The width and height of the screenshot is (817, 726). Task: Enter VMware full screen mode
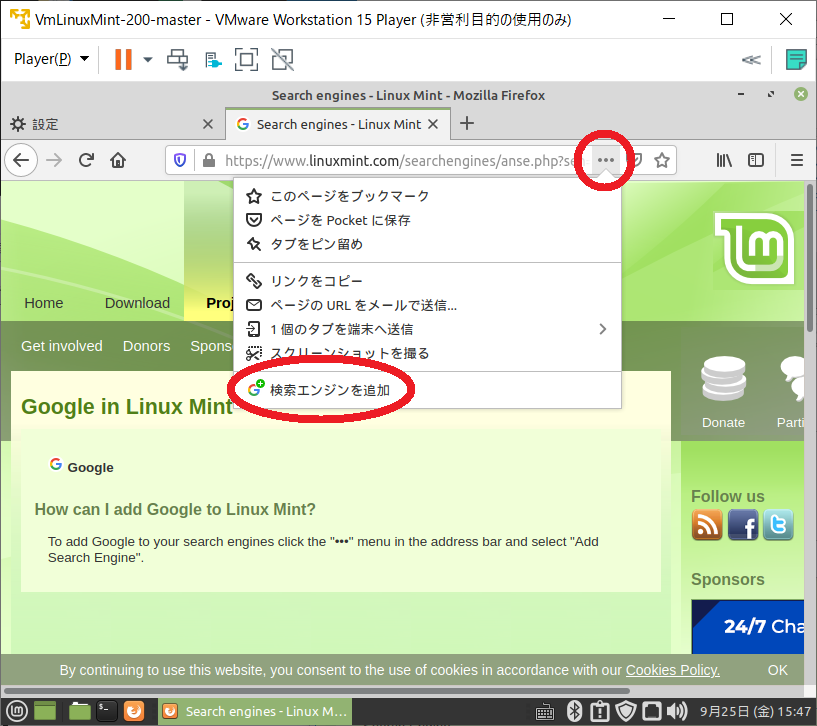pyautogui.click(x=246, y=59)
